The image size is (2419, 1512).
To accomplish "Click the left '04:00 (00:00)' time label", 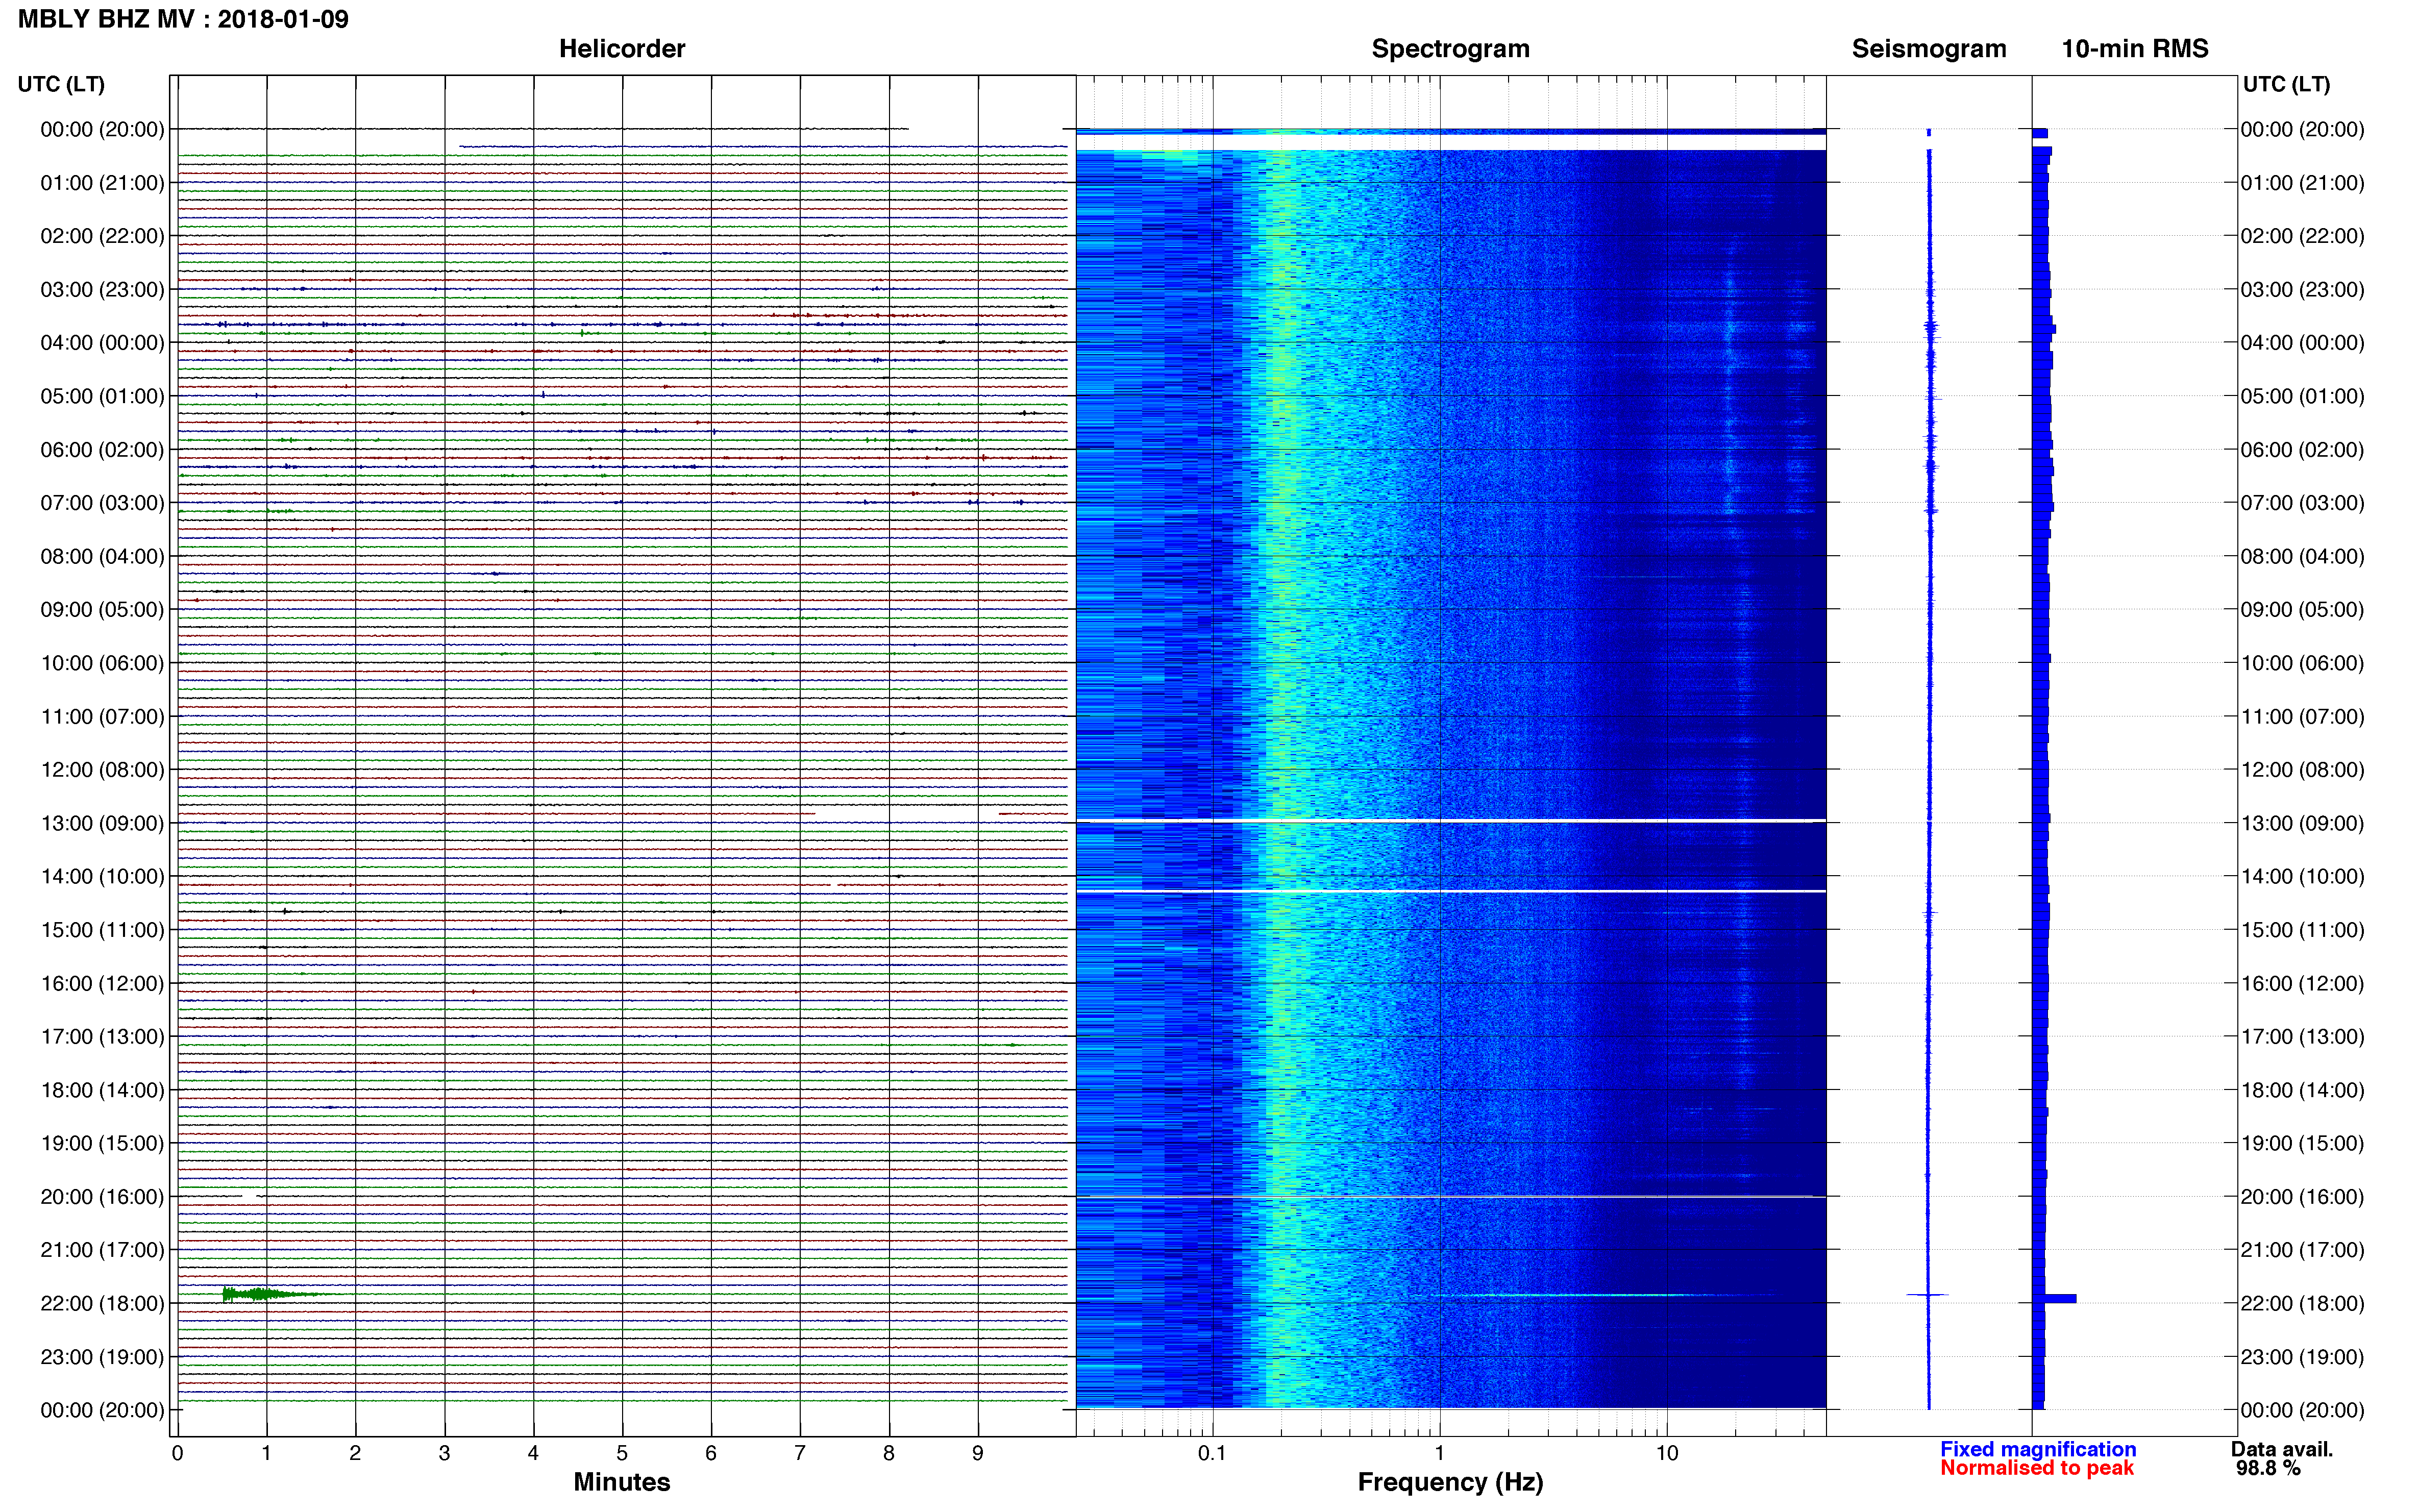I will 102,343.
